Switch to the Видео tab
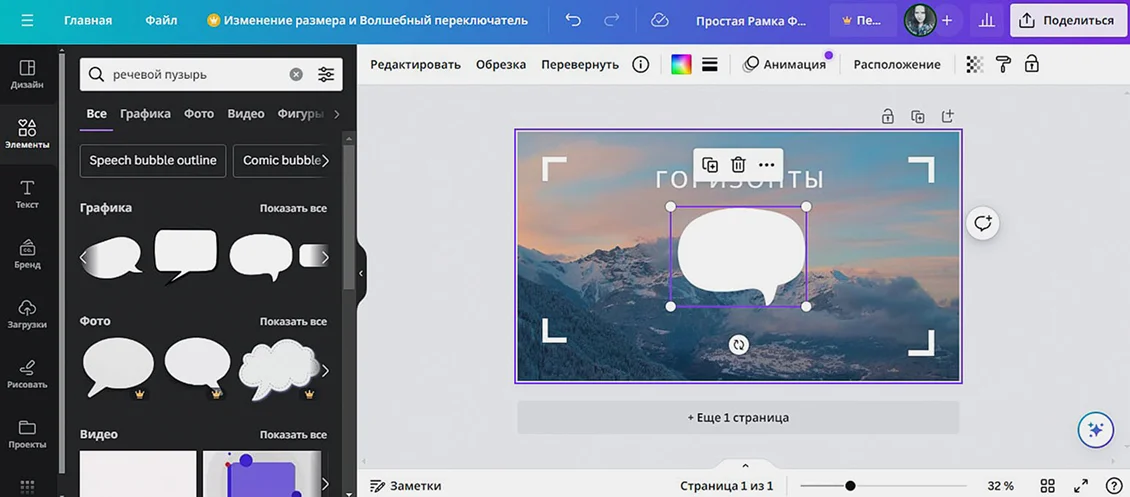Screen dimensions: 1130x497 246,114
